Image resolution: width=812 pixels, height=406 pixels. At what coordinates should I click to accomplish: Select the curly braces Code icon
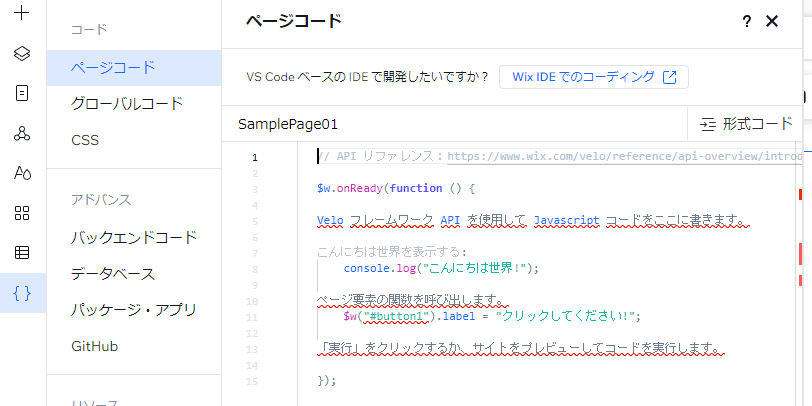(22, 294)
